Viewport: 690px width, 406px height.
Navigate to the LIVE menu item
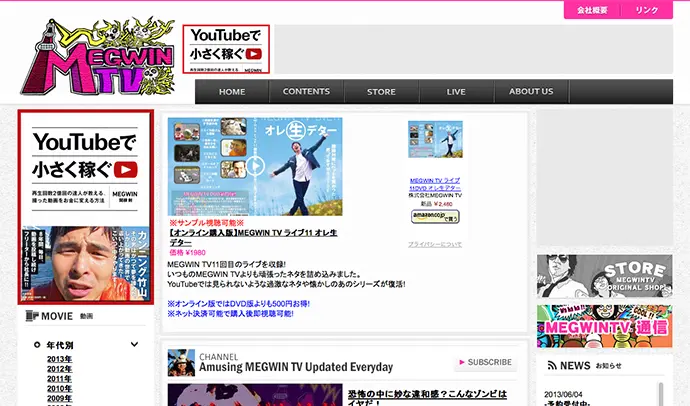[456, 92]
